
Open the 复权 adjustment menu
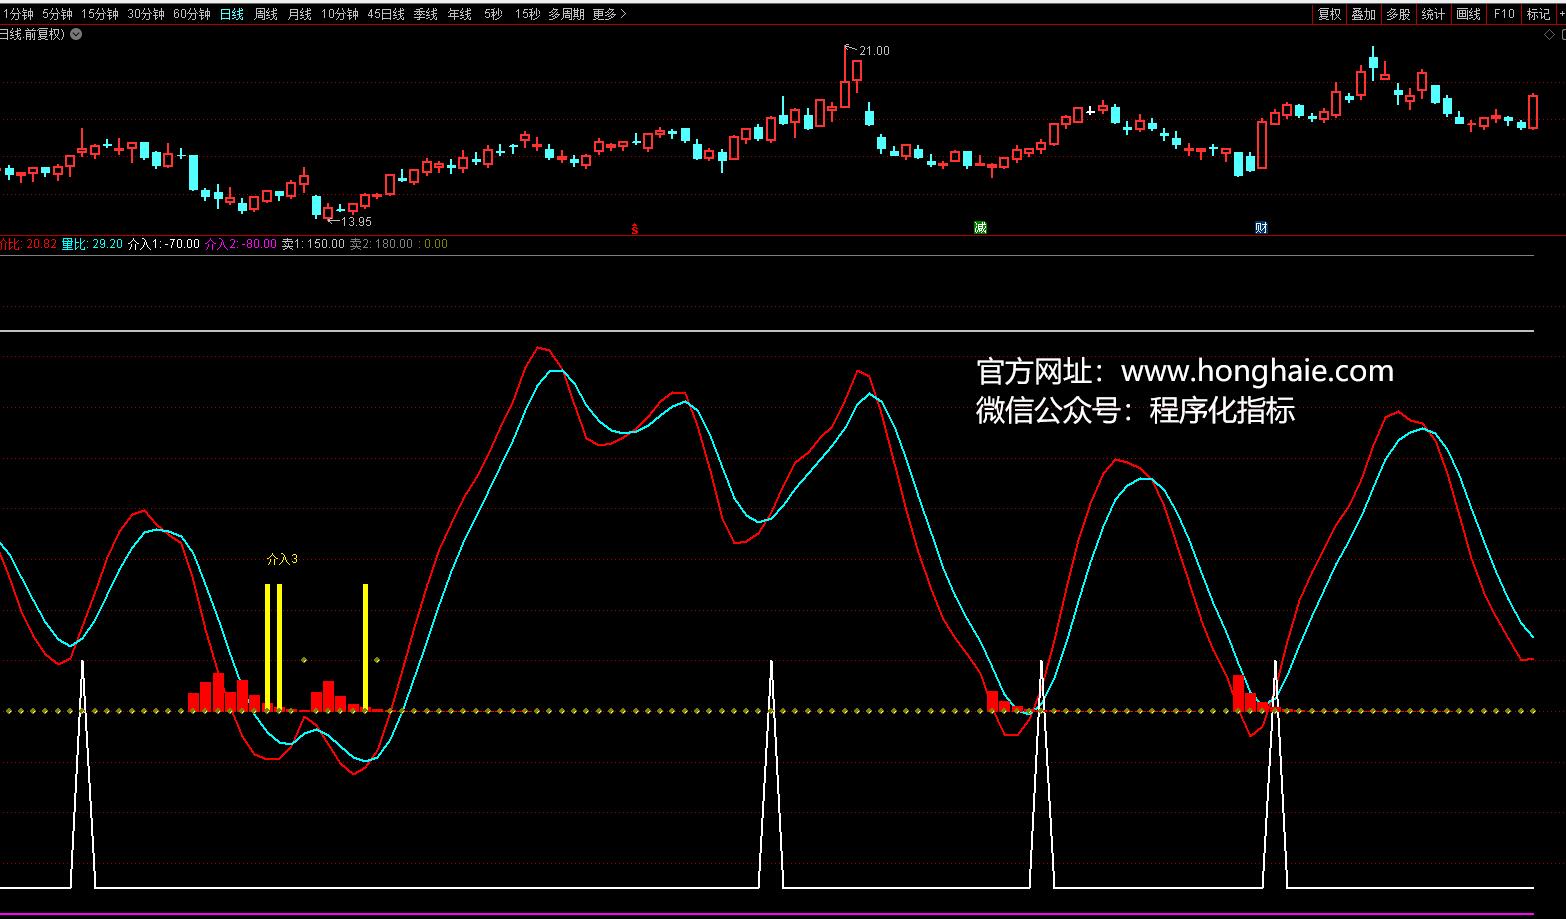tap(1329, 14)
